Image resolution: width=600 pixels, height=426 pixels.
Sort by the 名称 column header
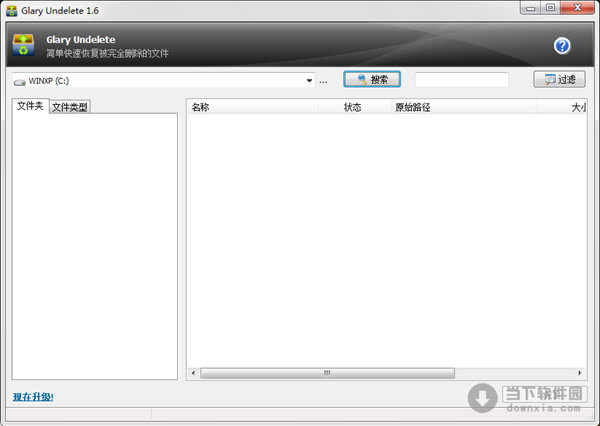point(253,107)
